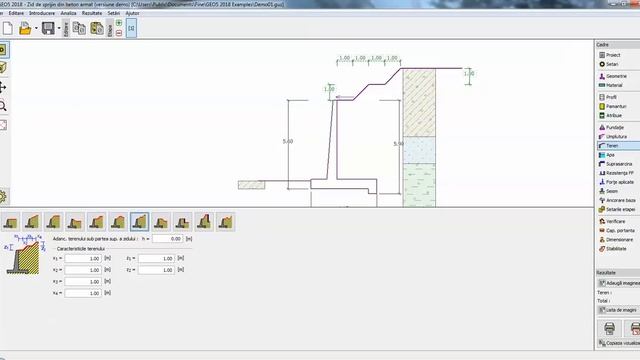The height and width of the screenshot is (360, 640).
Task: Click the x1 value input field
Action: pyautogui.click(x=83, y=258)
